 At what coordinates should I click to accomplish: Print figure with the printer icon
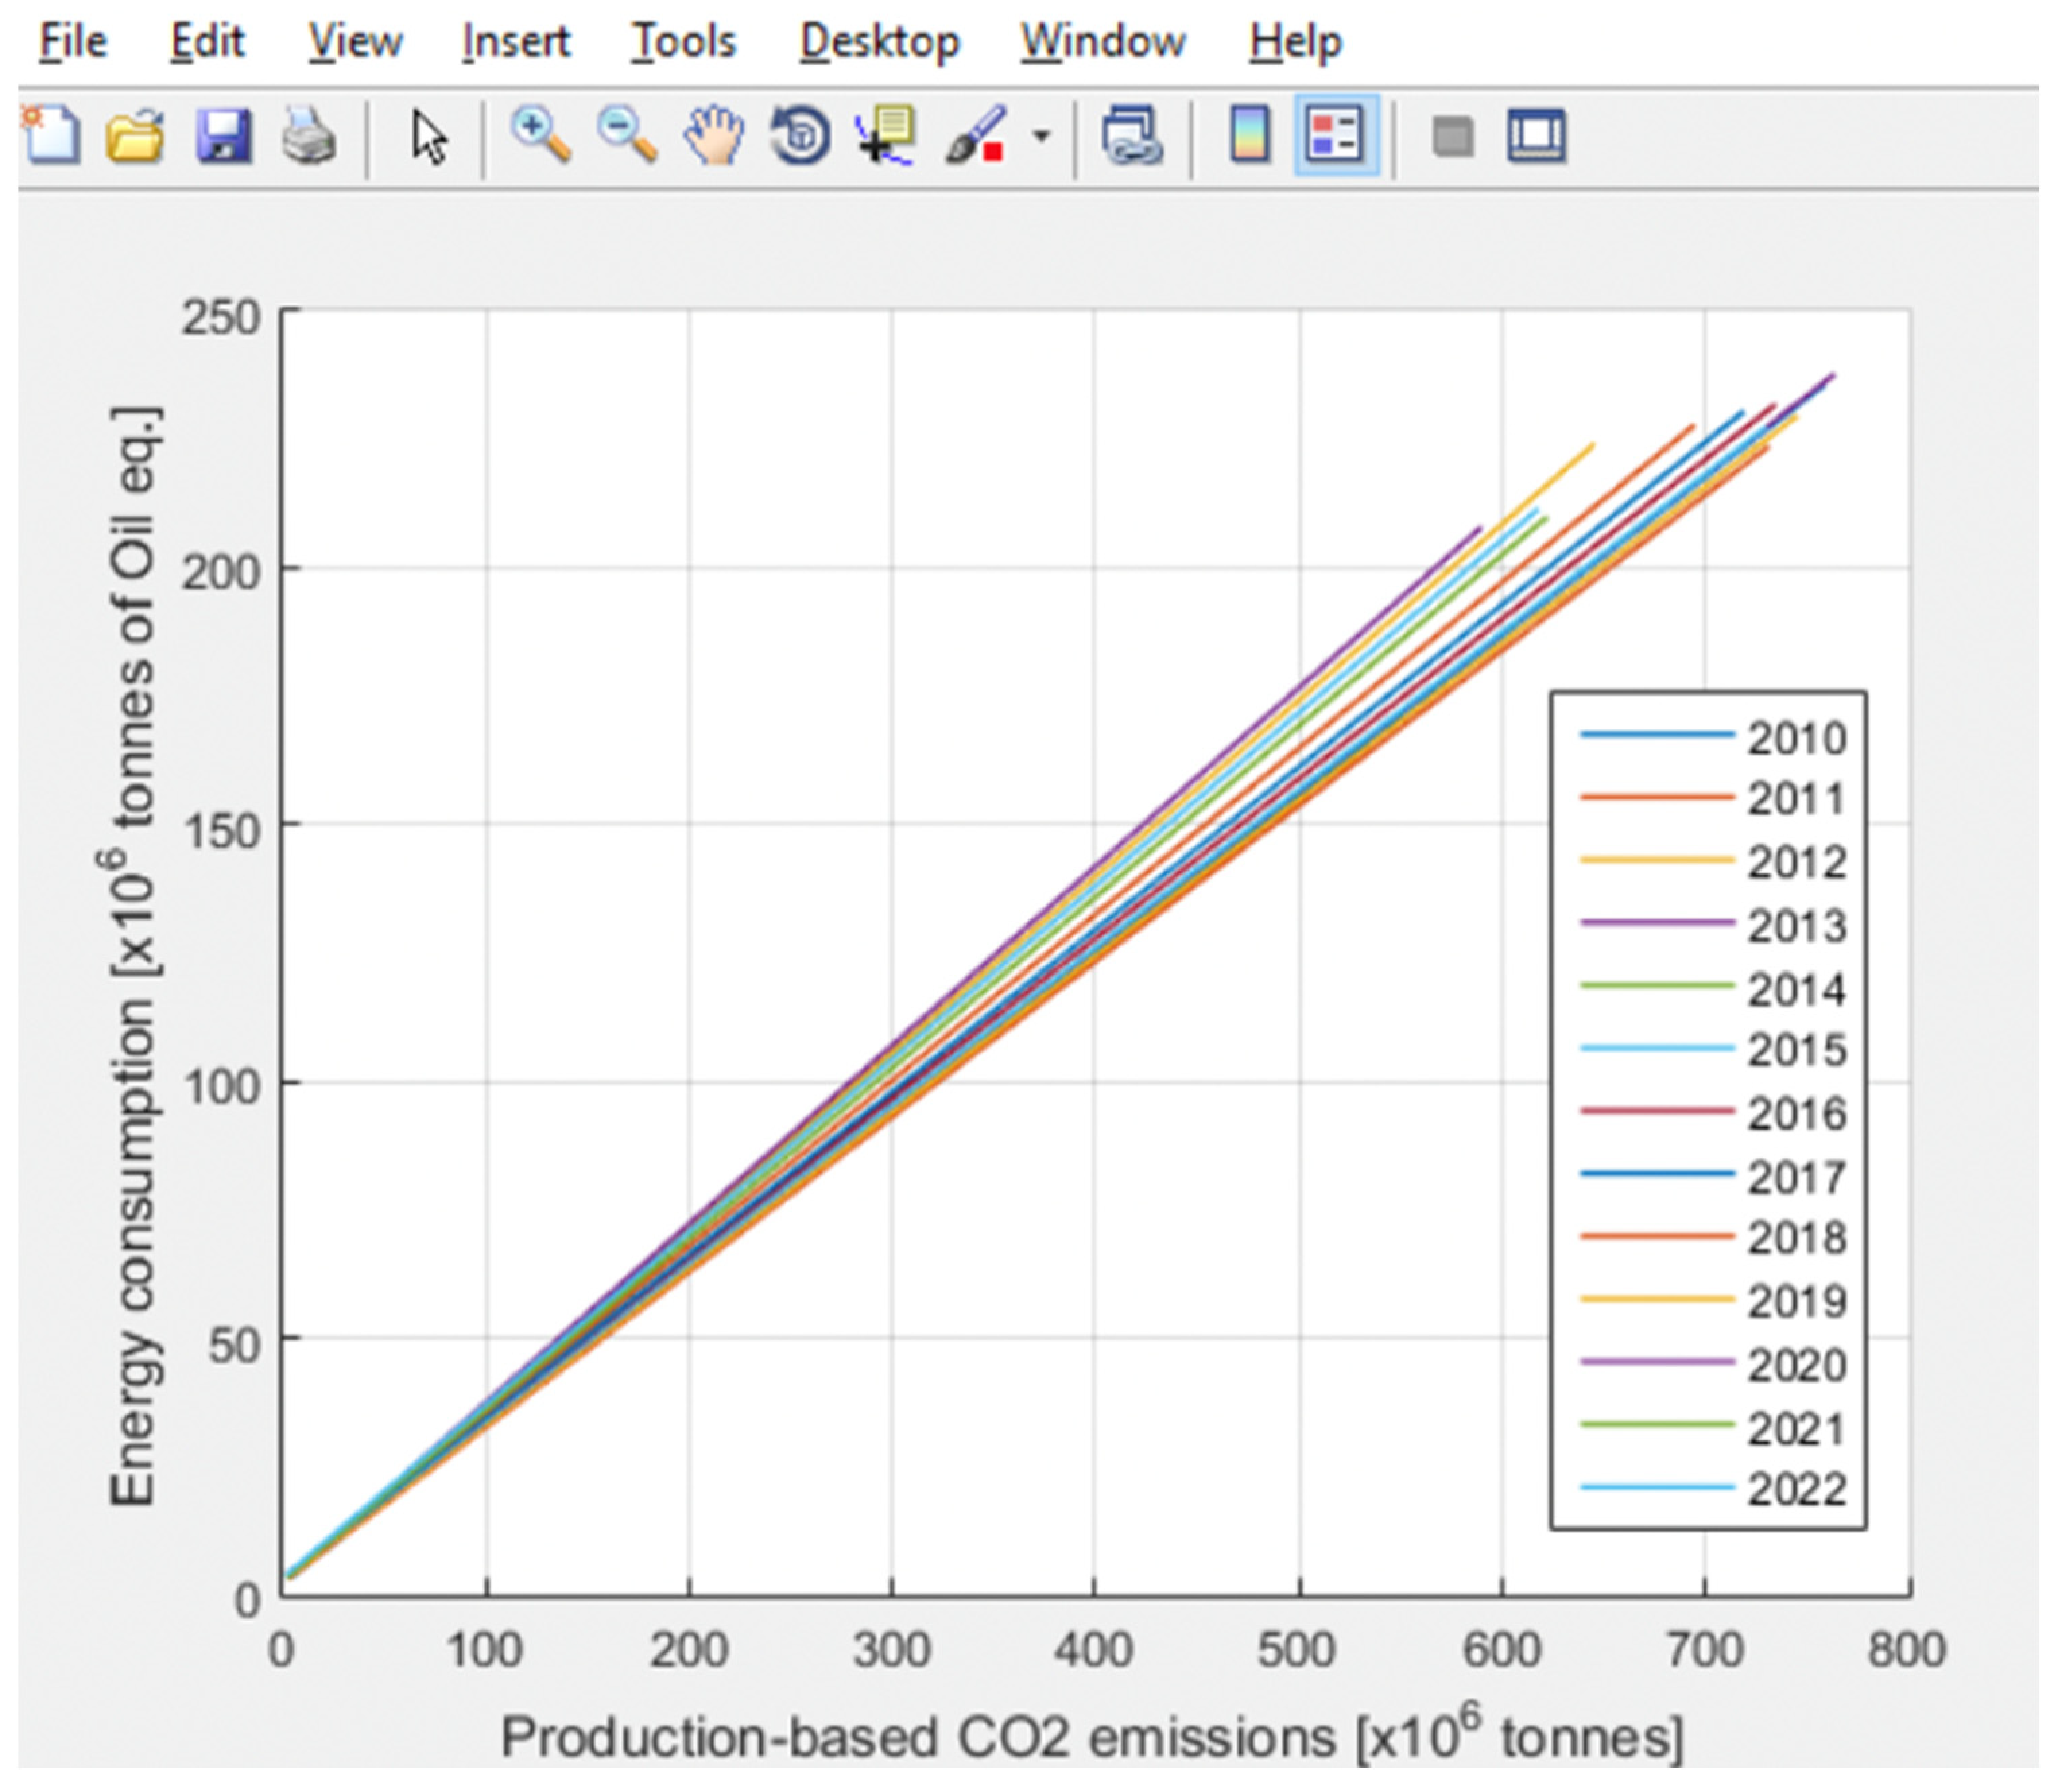(308, 135)
